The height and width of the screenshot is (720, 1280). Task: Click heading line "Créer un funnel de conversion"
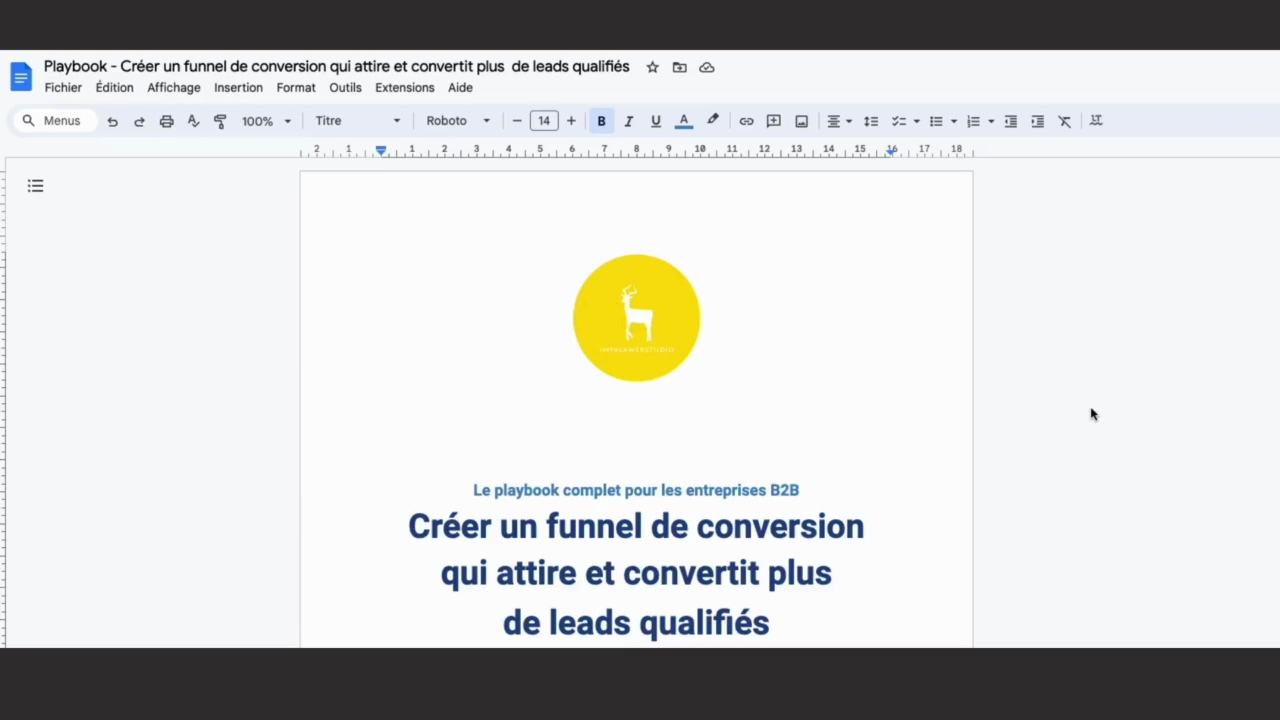coord(636,526)
